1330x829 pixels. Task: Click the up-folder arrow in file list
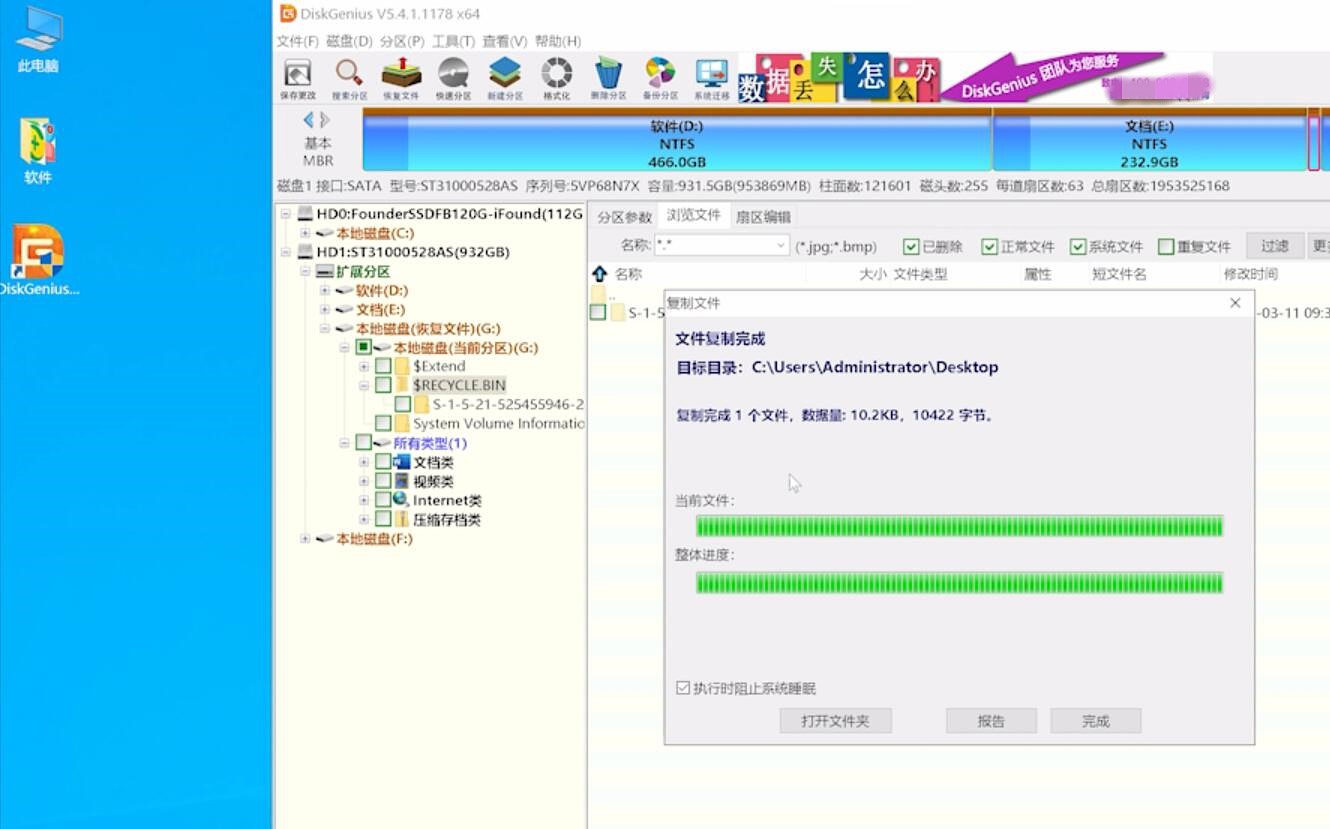600,274
